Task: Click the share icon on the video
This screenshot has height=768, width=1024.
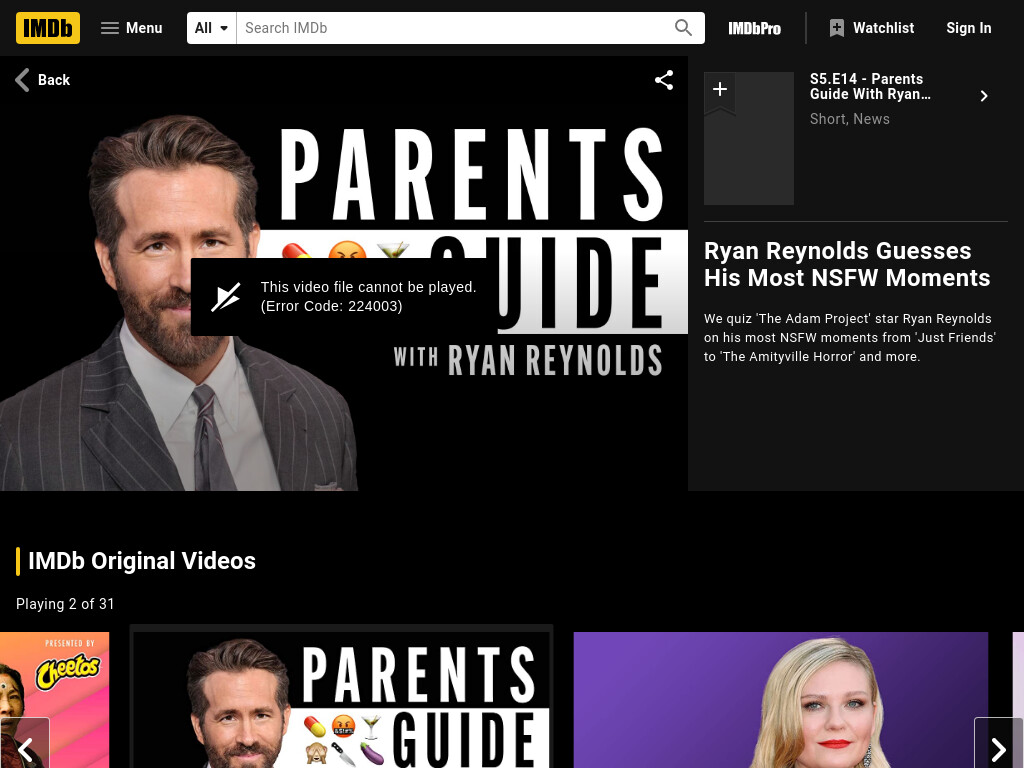Action: click(664, 80)
